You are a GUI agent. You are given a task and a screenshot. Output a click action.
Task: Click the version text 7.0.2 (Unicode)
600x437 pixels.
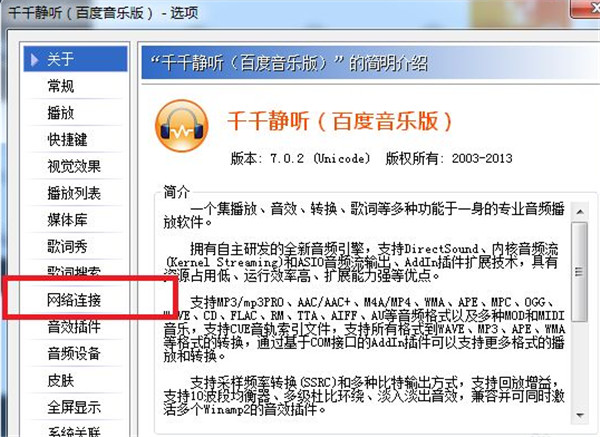pos(320,158)
